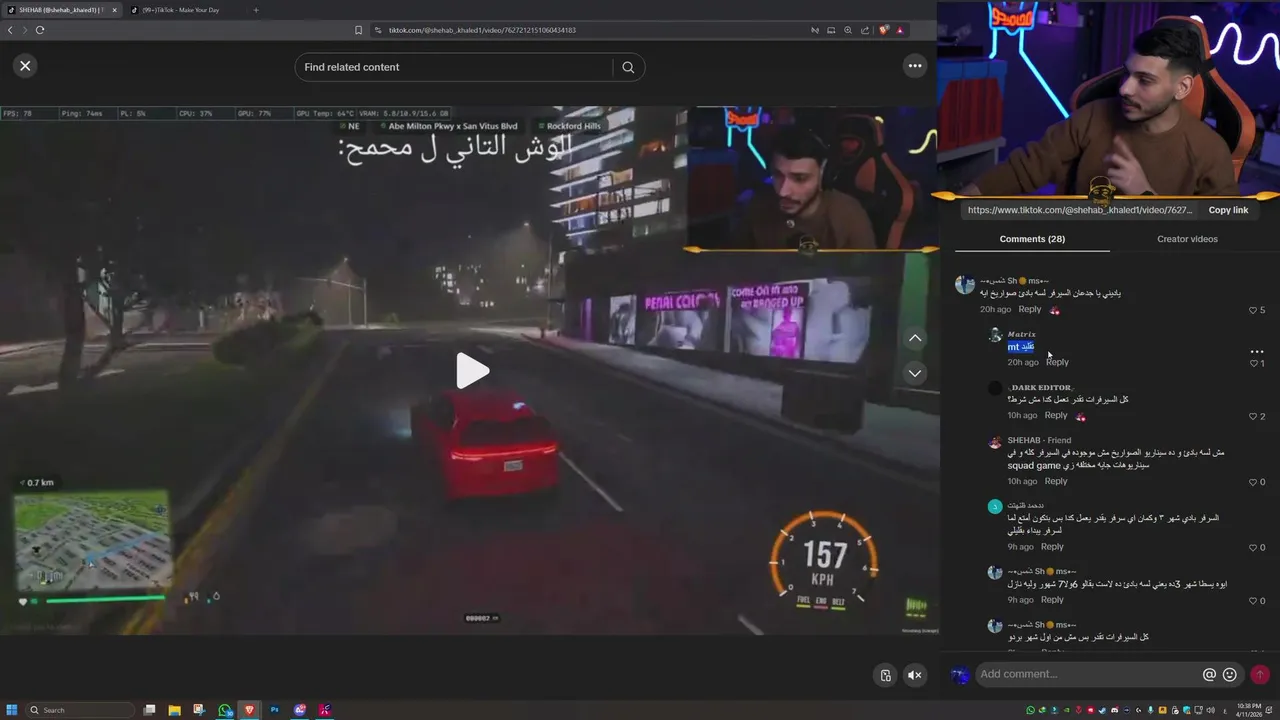Click the tiktok.com video URL in the share box

pos(1079,210)
